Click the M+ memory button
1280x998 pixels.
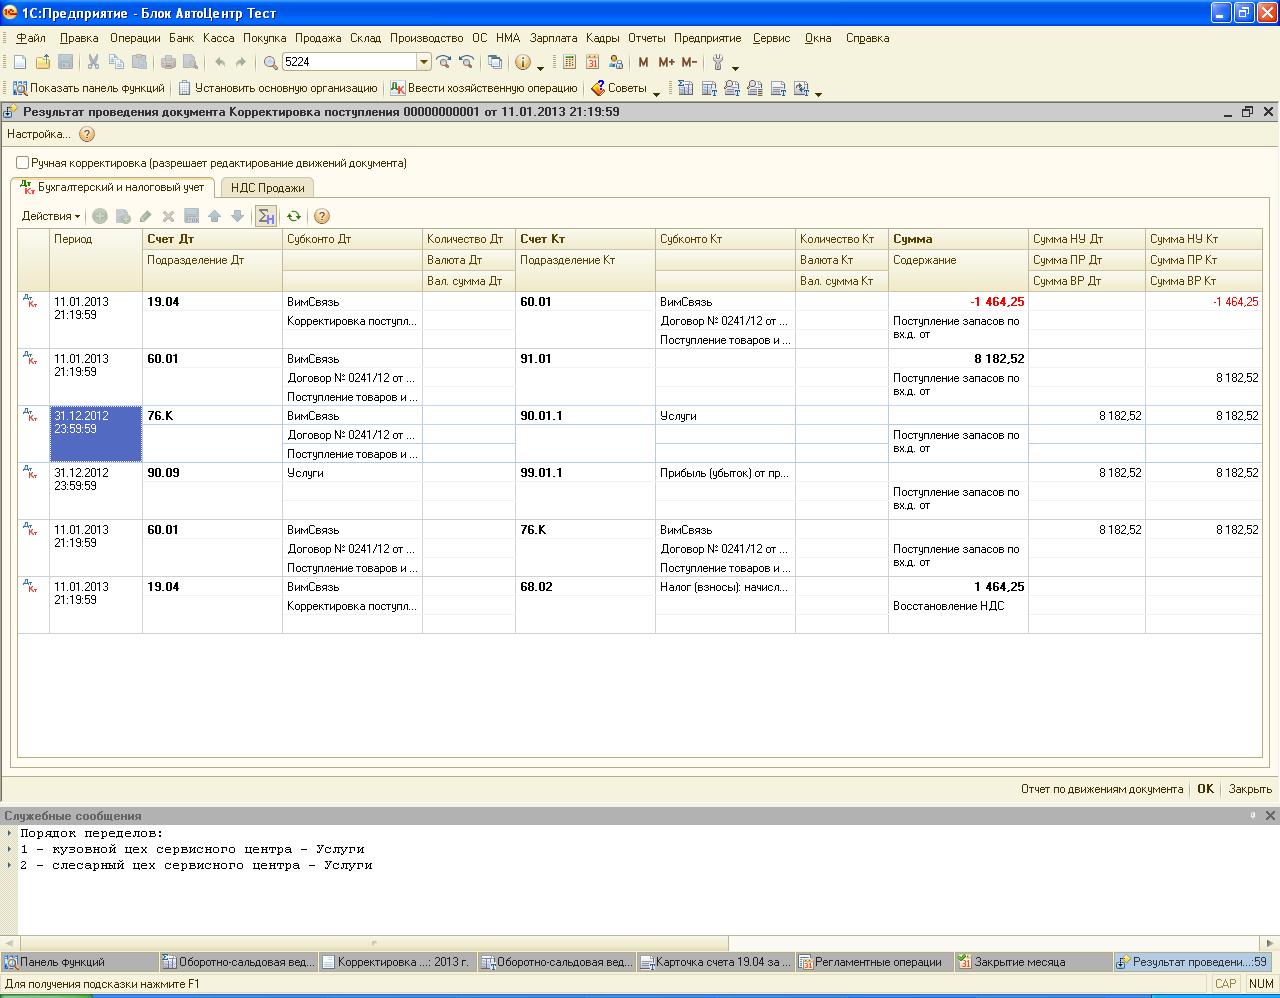tap(666, 62)
